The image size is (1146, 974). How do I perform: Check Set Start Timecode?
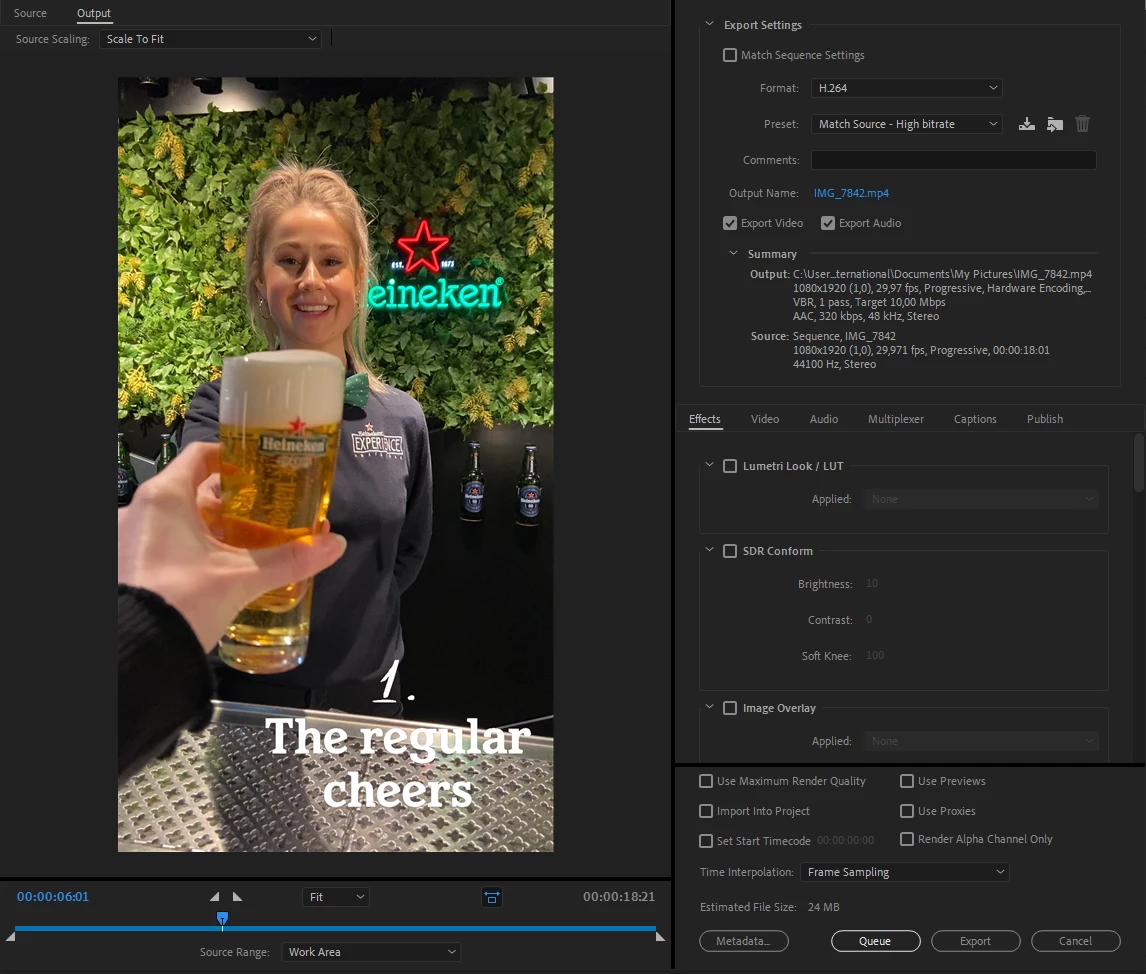point(706,841)
